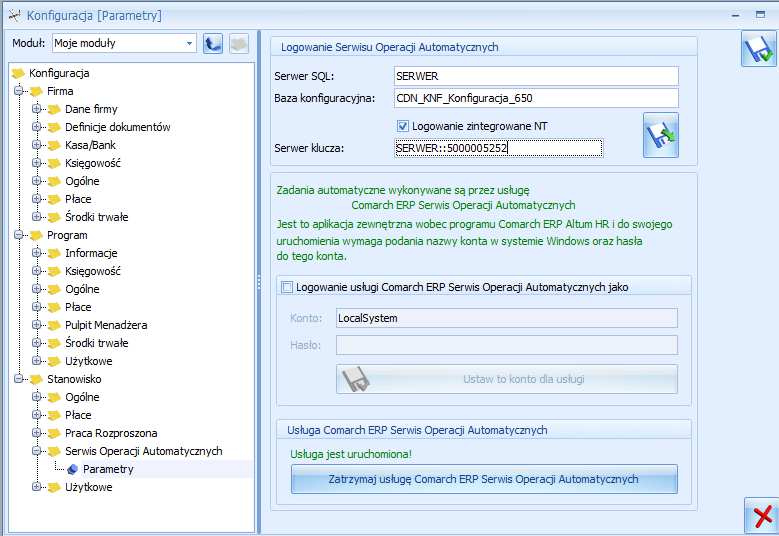Viewport: 779px width, 536px height.
Task: Select Księgowość under Firma
Action: [93, 163]
